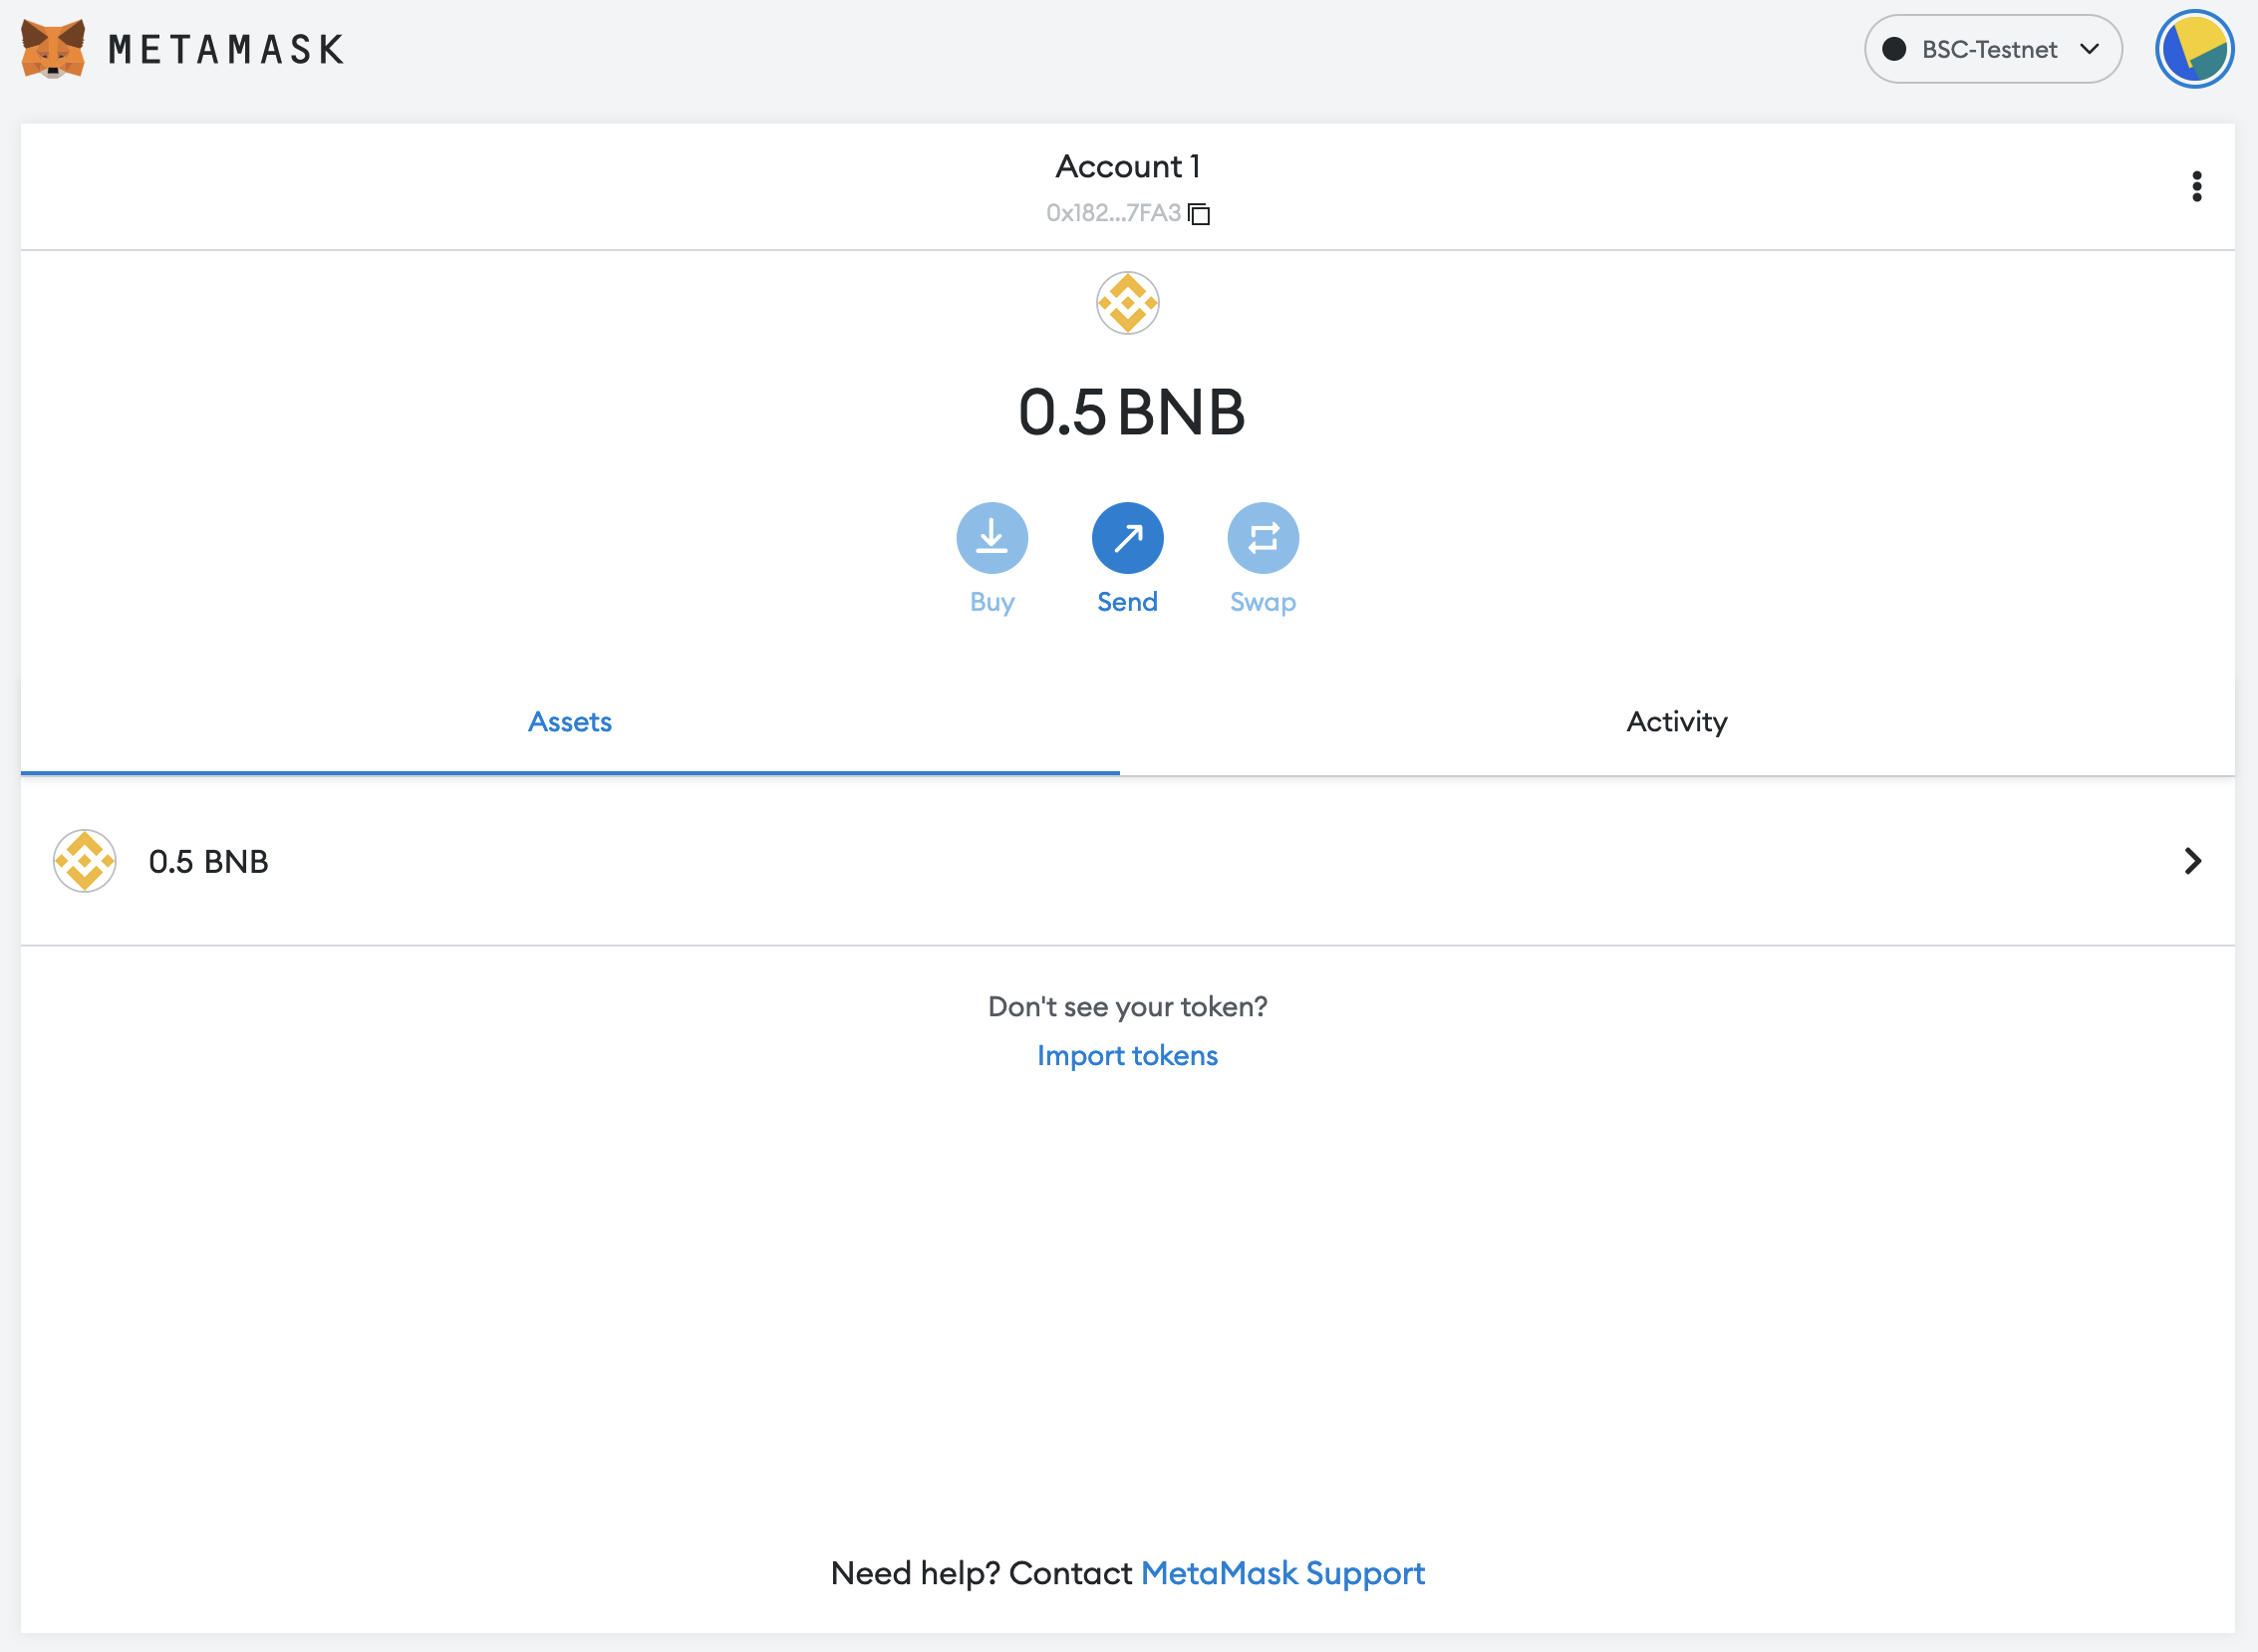Click the large 0.5 BNB balance
2258x1652 pixels.
tap(1131, 412)
